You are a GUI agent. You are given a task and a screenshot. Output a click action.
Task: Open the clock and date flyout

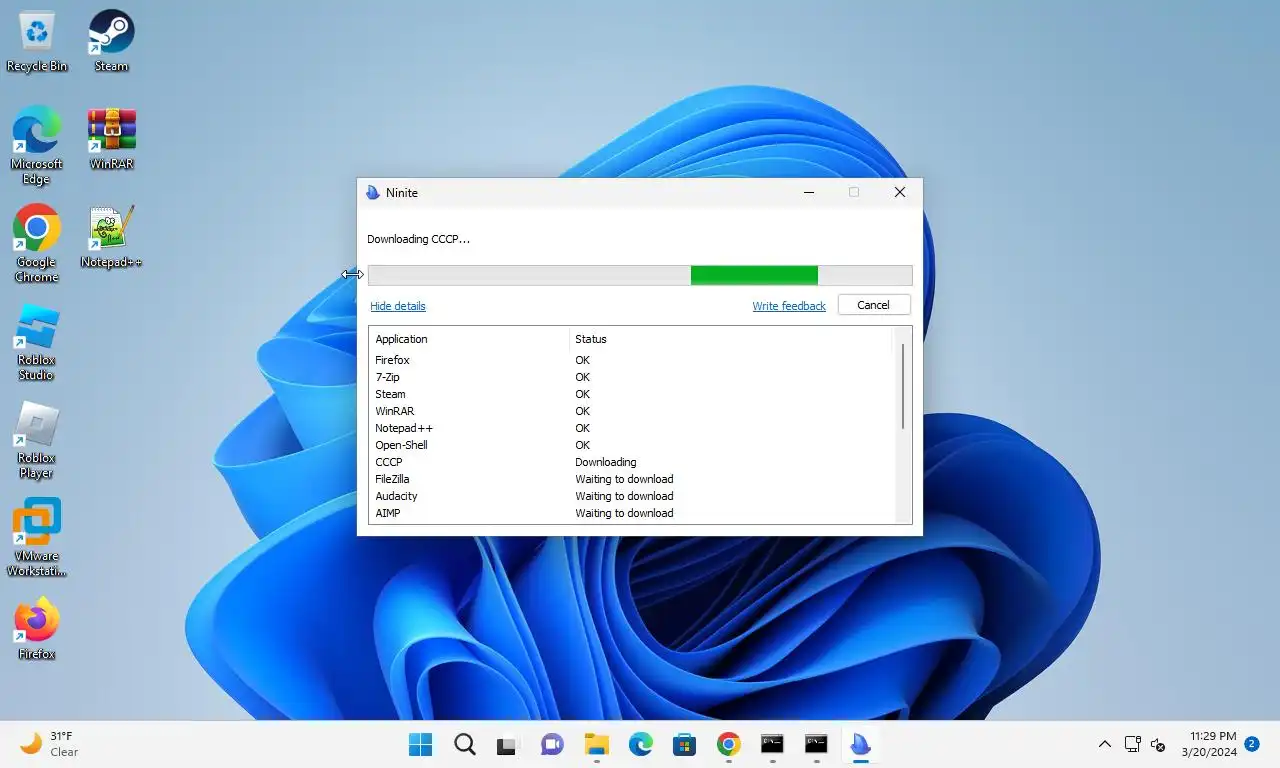(1208, 744)
